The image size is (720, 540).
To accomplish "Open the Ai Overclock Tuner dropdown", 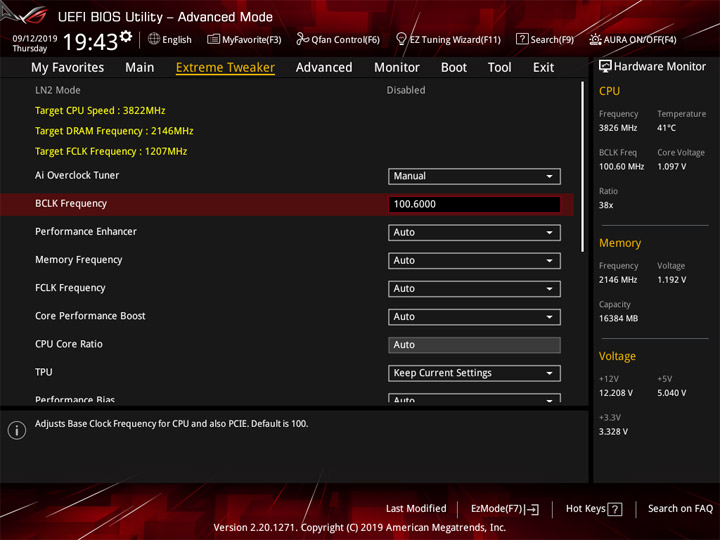I will [x=474, y=176].
